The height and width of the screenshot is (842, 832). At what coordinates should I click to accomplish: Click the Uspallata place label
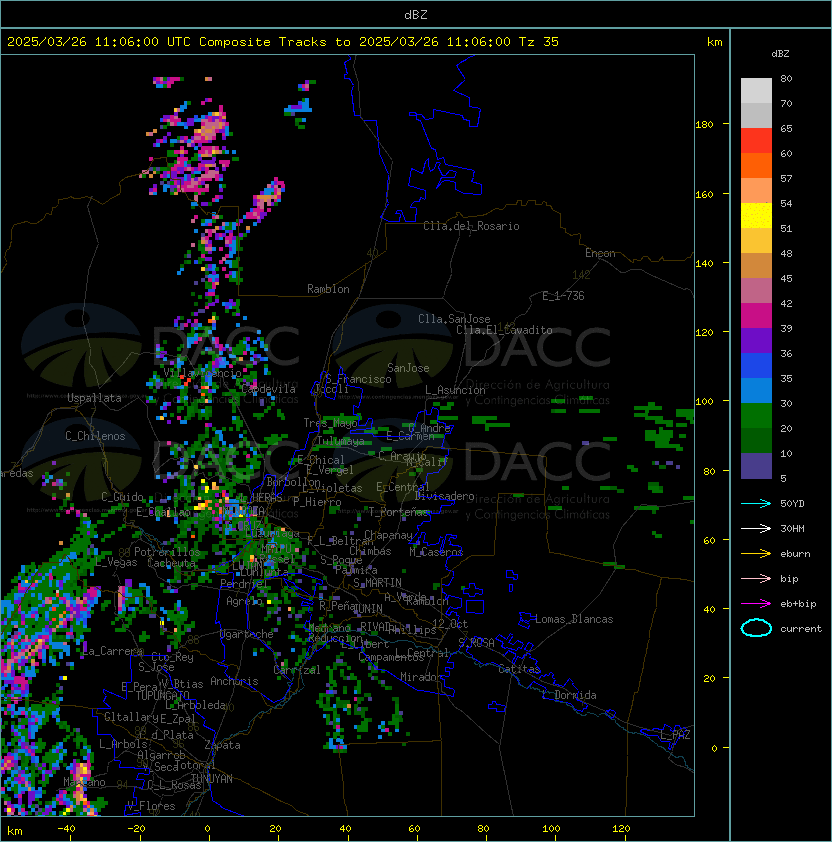click(94, 398)
